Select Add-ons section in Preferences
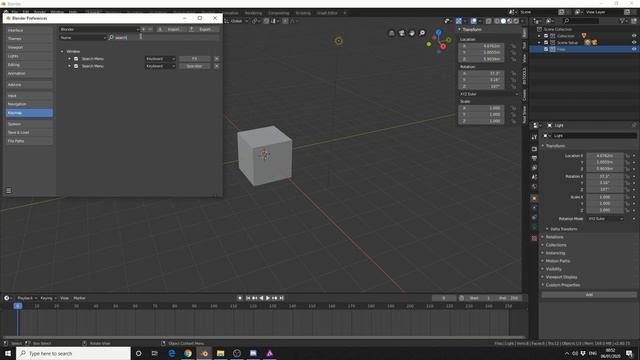The width and height of the screenshot is (640, 360). 29,85
